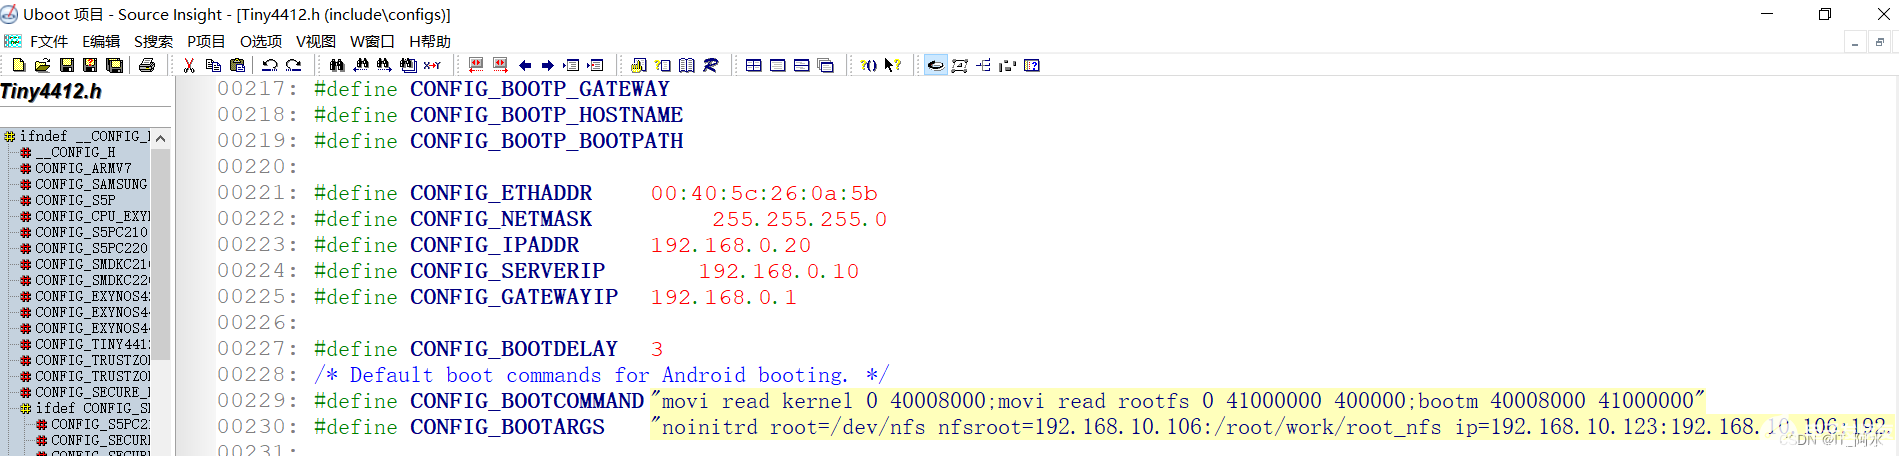
Task: Open the F文件 menu
Action: click(49, 41)
